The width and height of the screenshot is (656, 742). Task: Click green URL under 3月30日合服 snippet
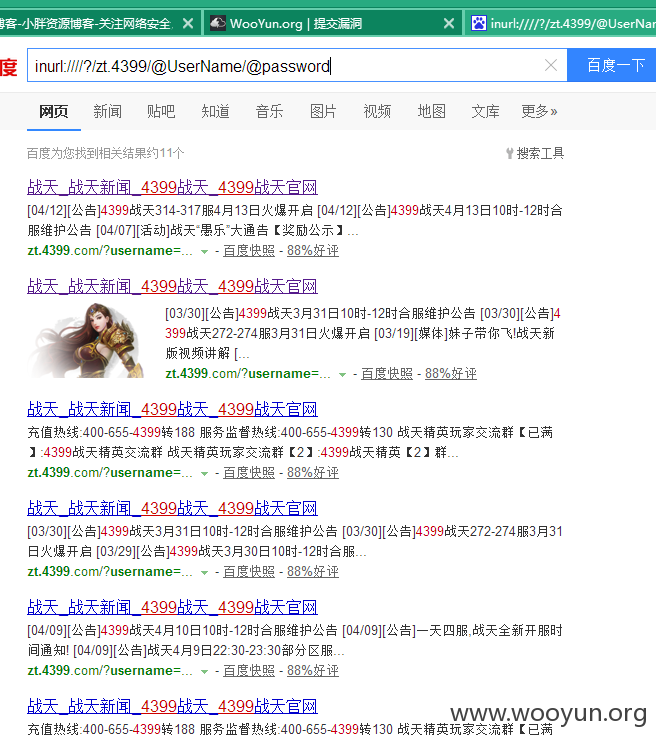click(x=110, y=572)
